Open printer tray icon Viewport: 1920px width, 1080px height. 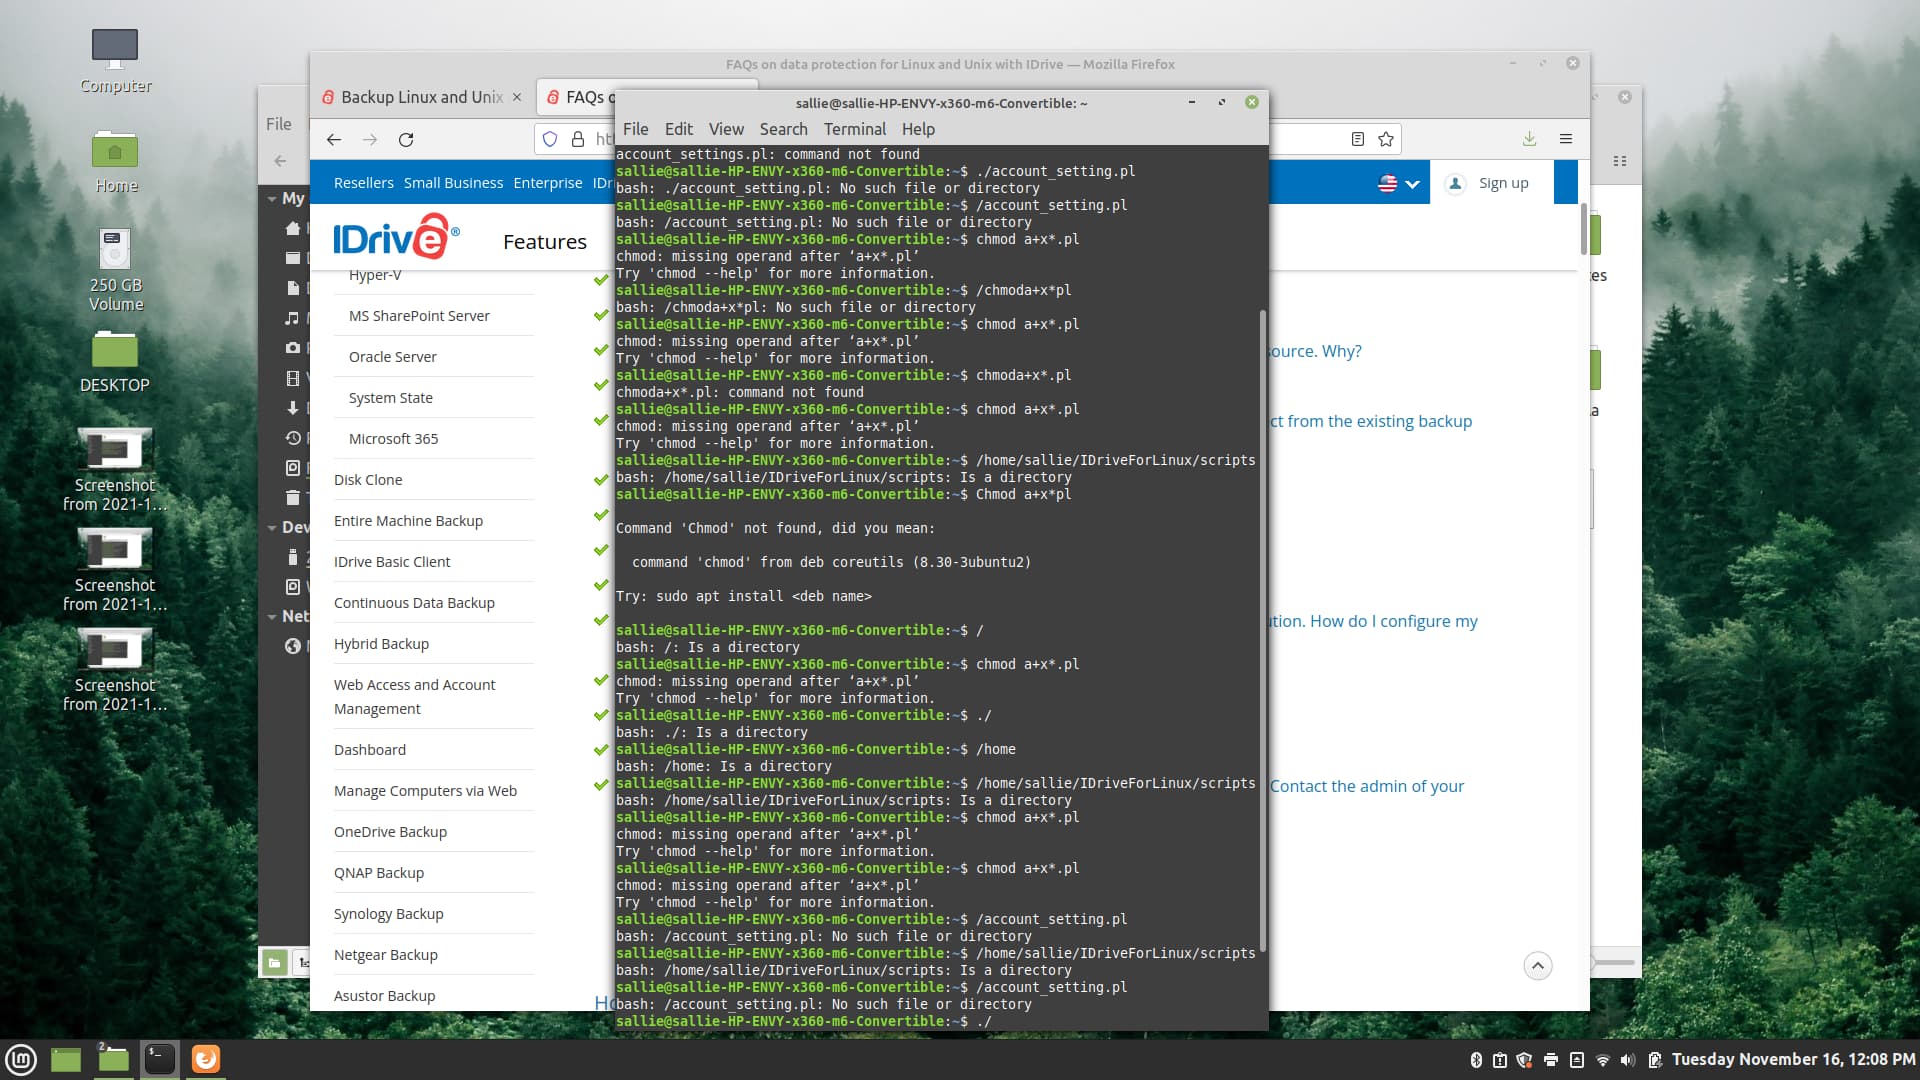pyautogui.click(x=1550, y=1060)
